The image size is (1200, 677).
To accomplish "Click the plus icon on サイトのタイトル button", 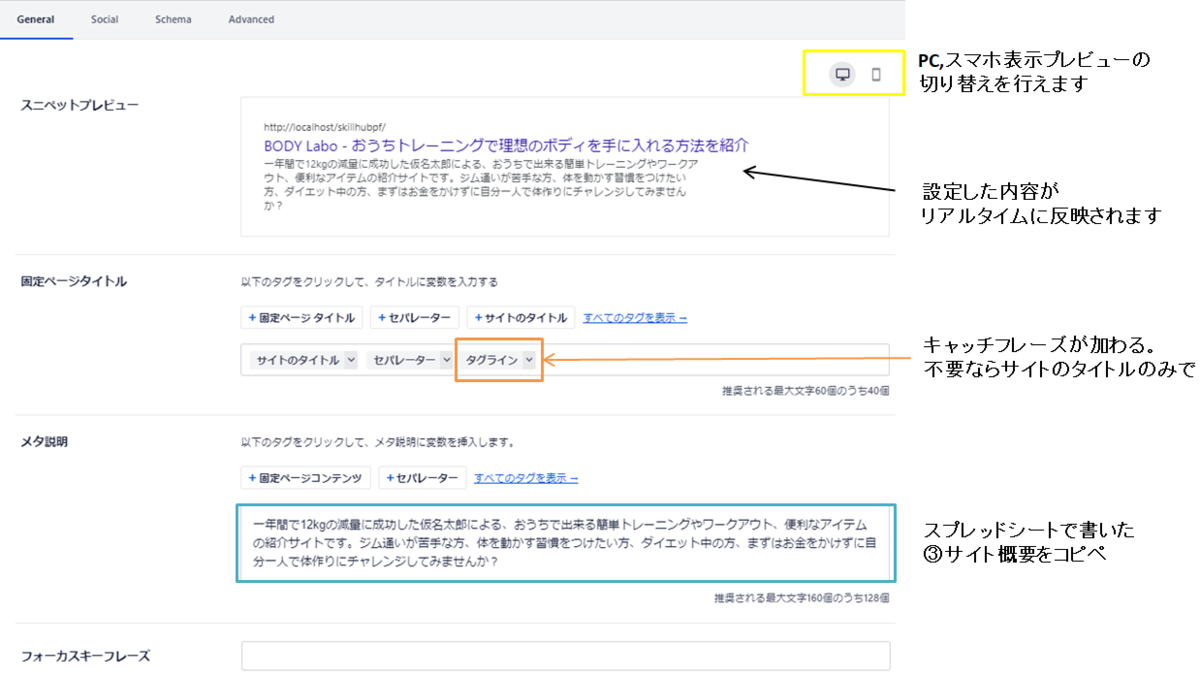I will coord(479,318).
